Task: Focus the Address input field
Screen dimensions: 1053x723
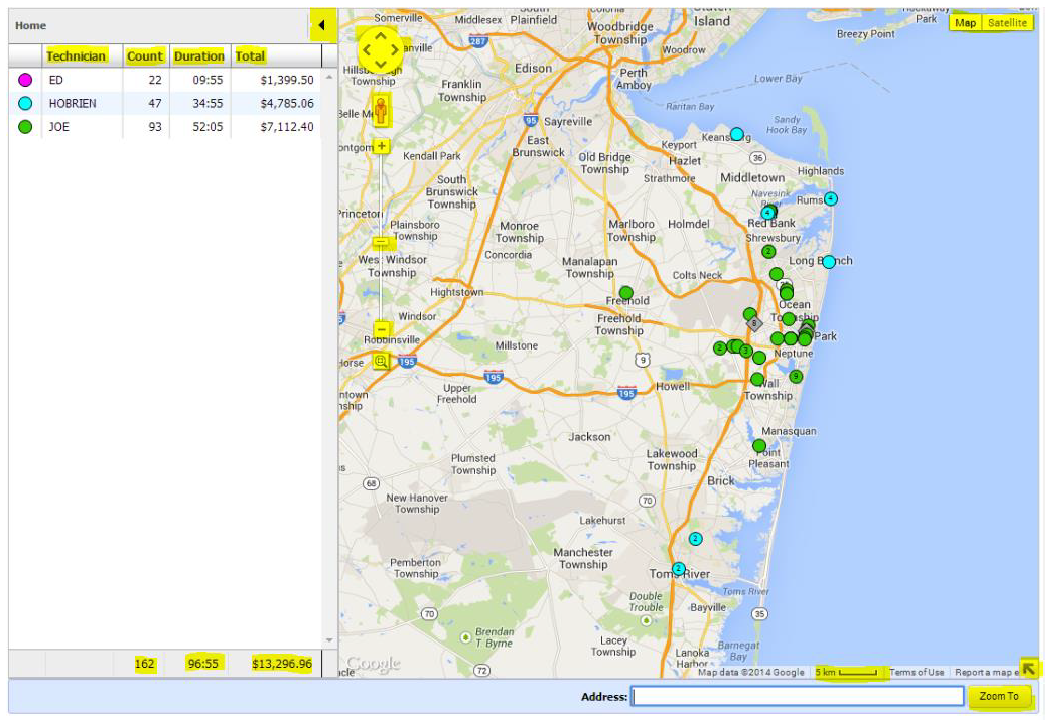Action: click(798, 697)
